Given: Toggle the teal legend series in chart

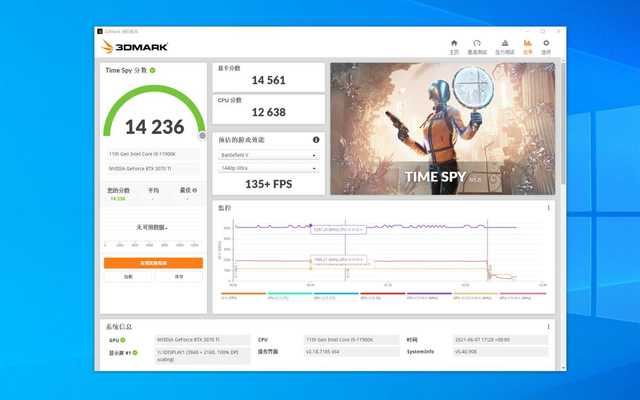Looking at the screenshot, I should click(x=290, y=296).
